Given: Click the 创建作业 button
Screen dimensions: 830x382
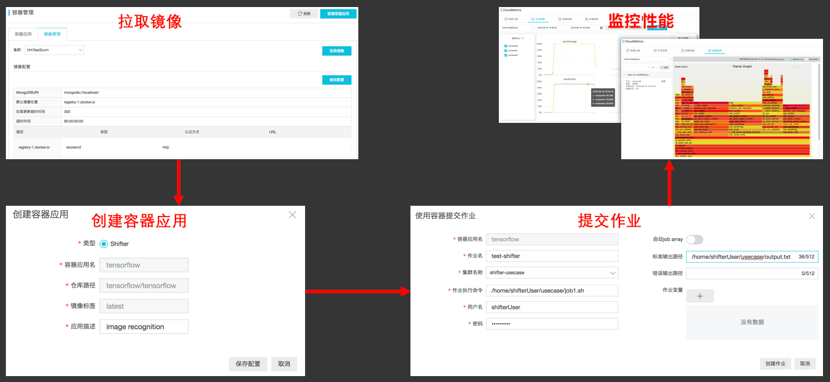Looking at the screenshot, I should (775, 364).
